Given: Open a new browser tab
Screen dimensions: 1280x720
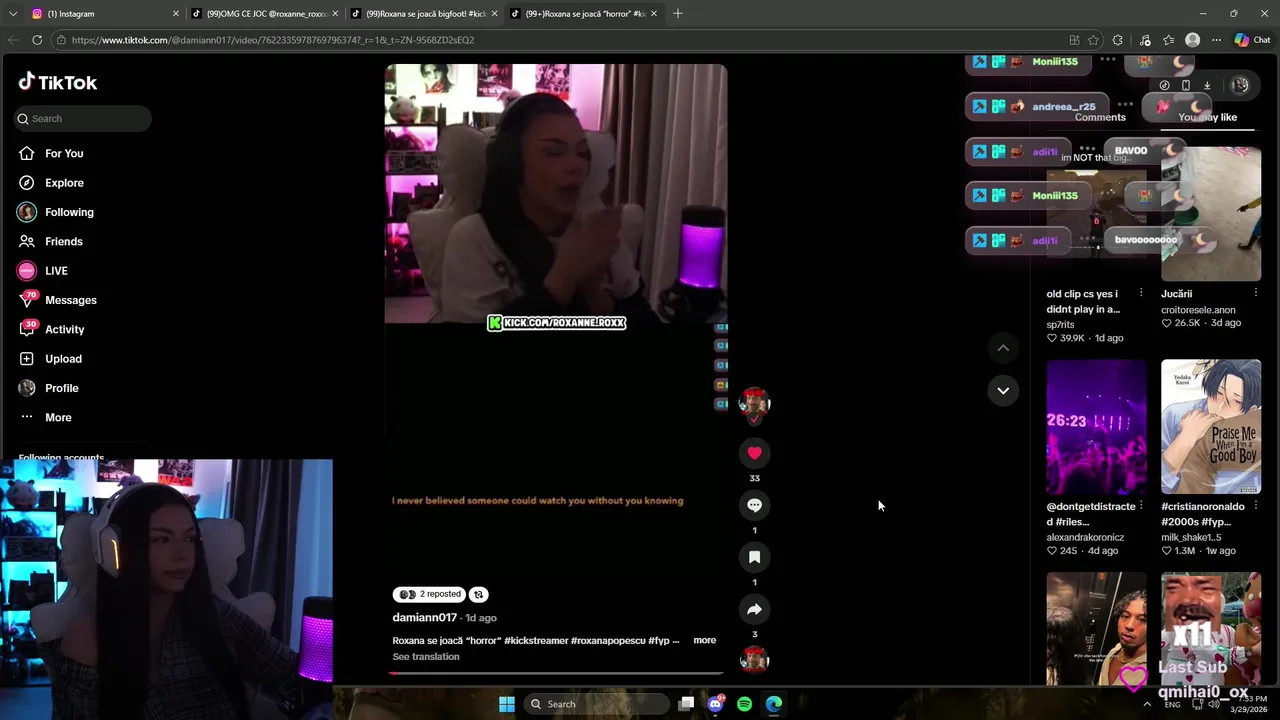Looking at the screenshot, I should [678, 13].
